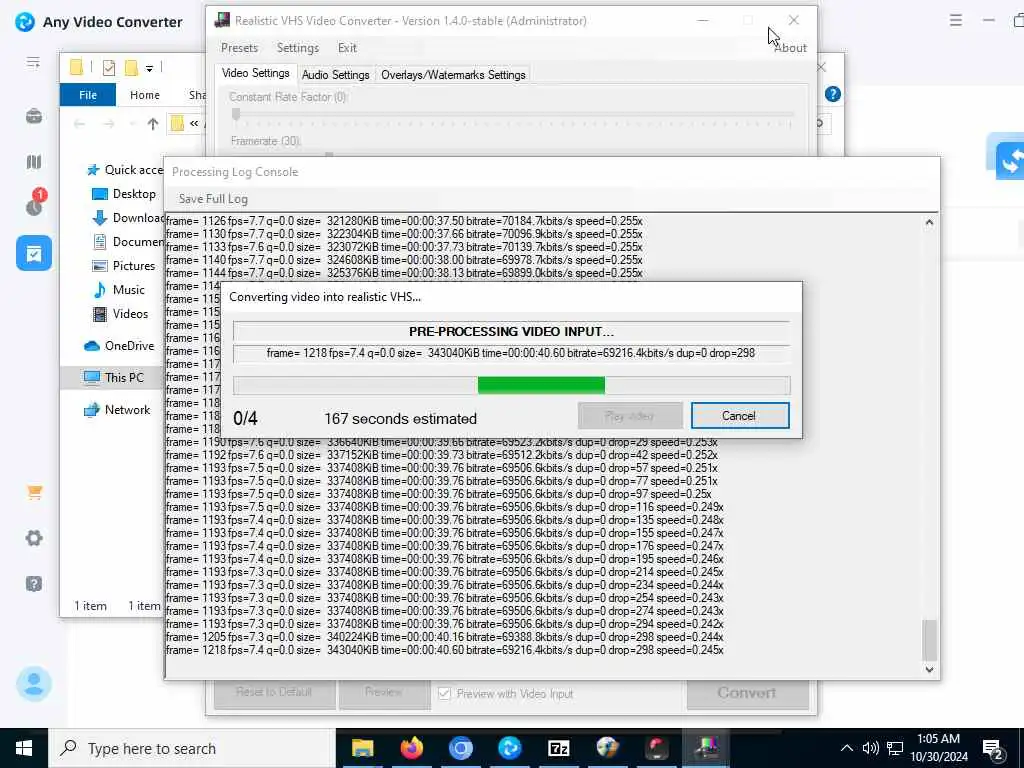
Task: Open Any Video Converter taskbar icon
Action: point(509,748)
